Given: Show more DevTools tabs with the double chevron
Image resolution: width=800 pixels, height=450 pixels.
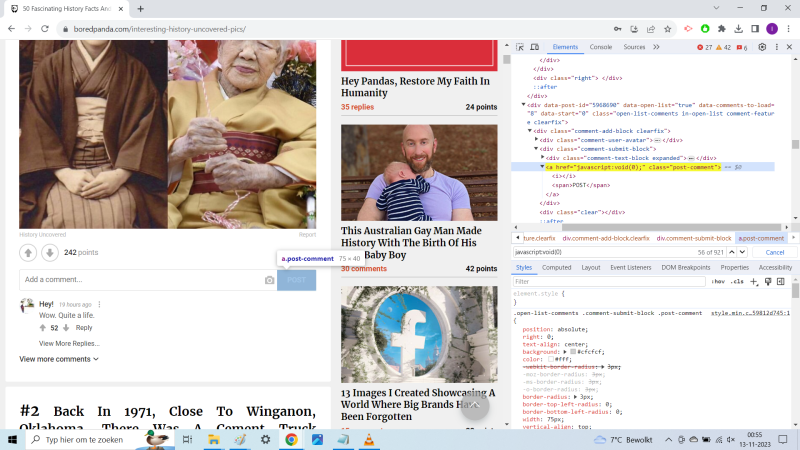Looking at the screenshot, I should (x=656, y=47).
